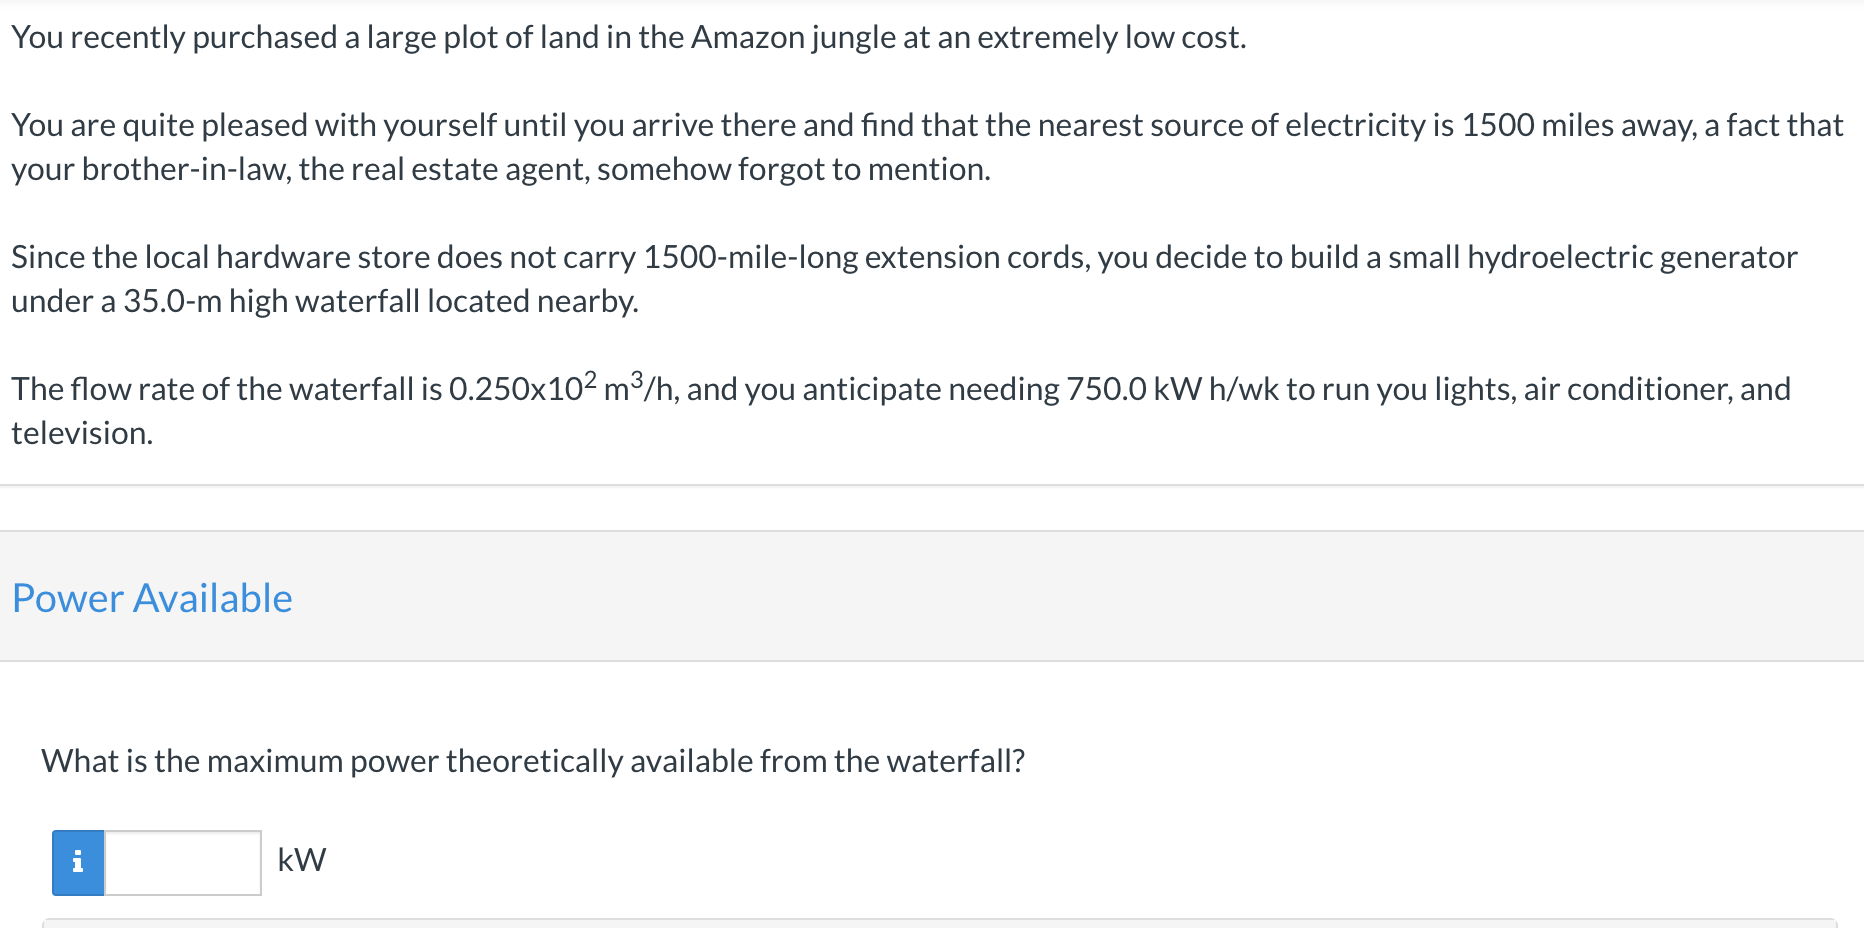This screenshot has height=928, width=1864.
Task: Click the blue info icon beside the answer field
Action: coord(77,861)
